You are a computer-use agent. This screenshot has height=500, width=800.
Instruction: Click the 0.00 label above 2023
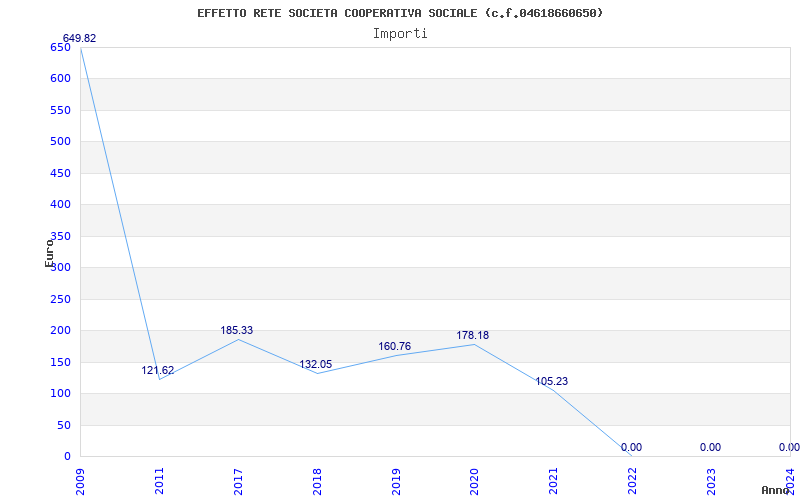pos(710,447)
